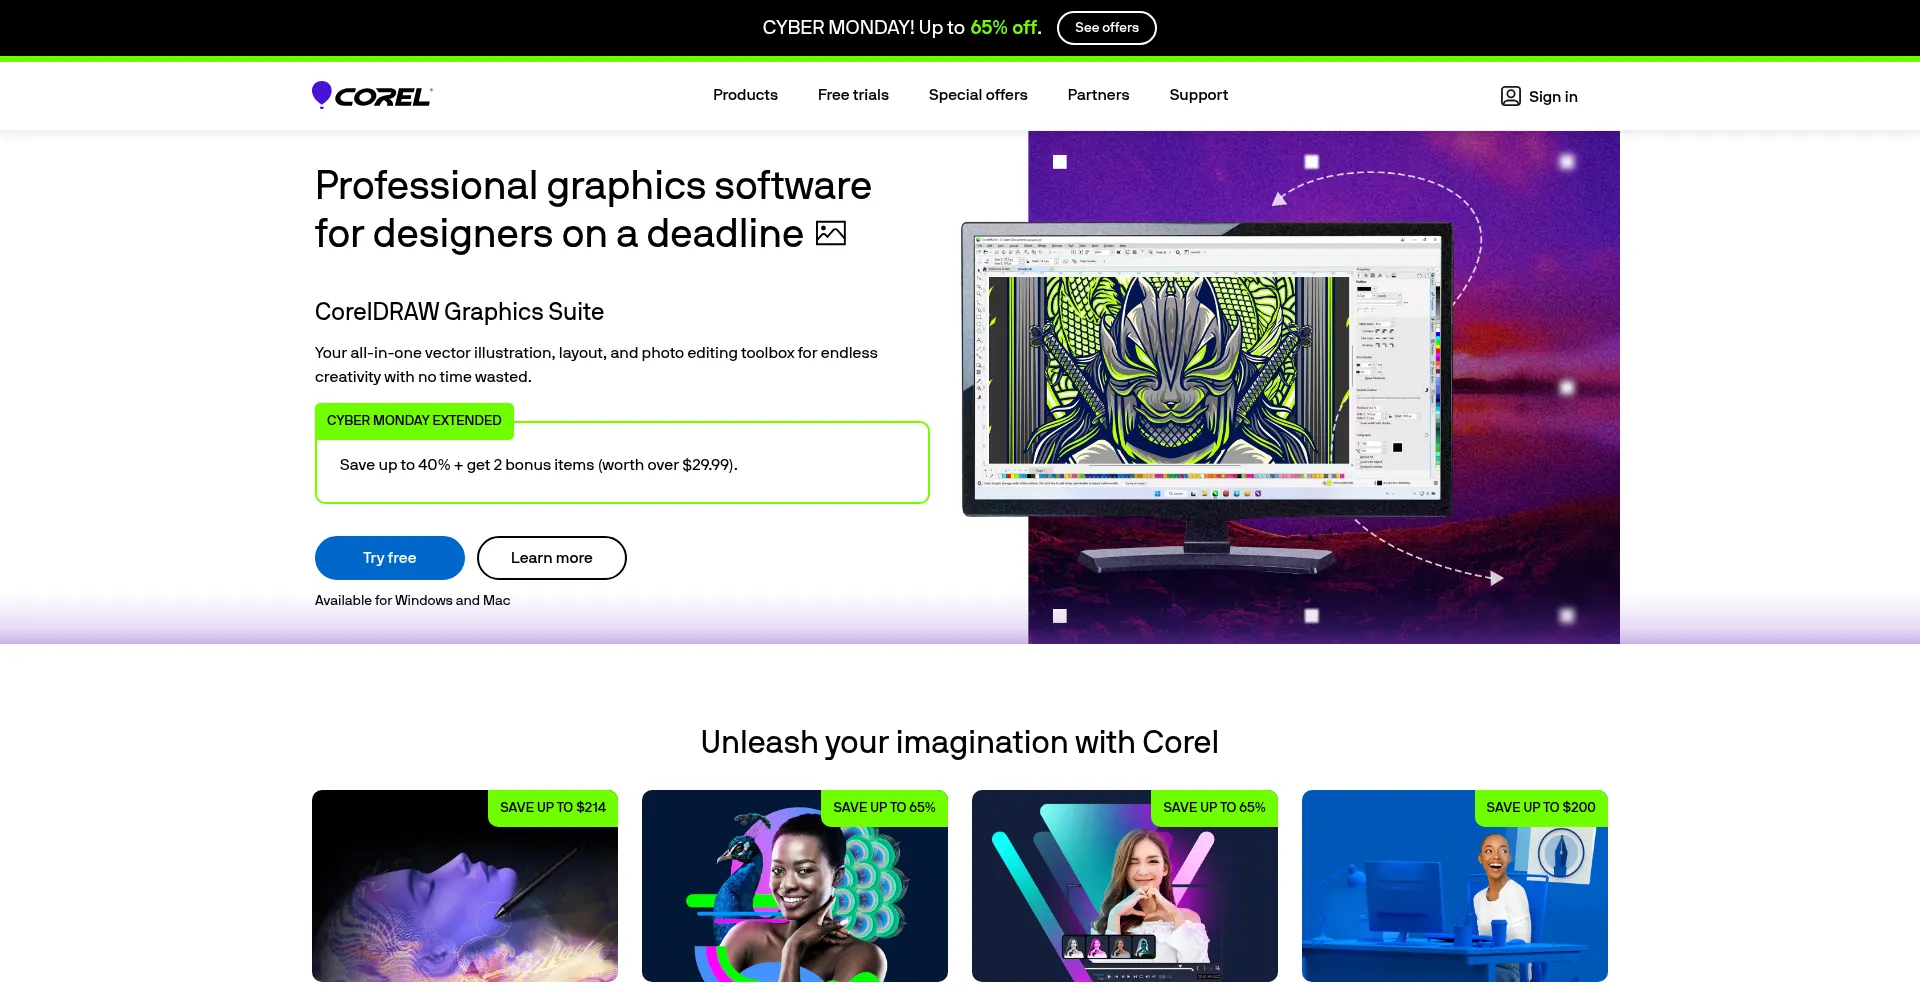Open the Save up to $214 product card
This screenshot has height=993, width=1920.
[x=465, y=886]
